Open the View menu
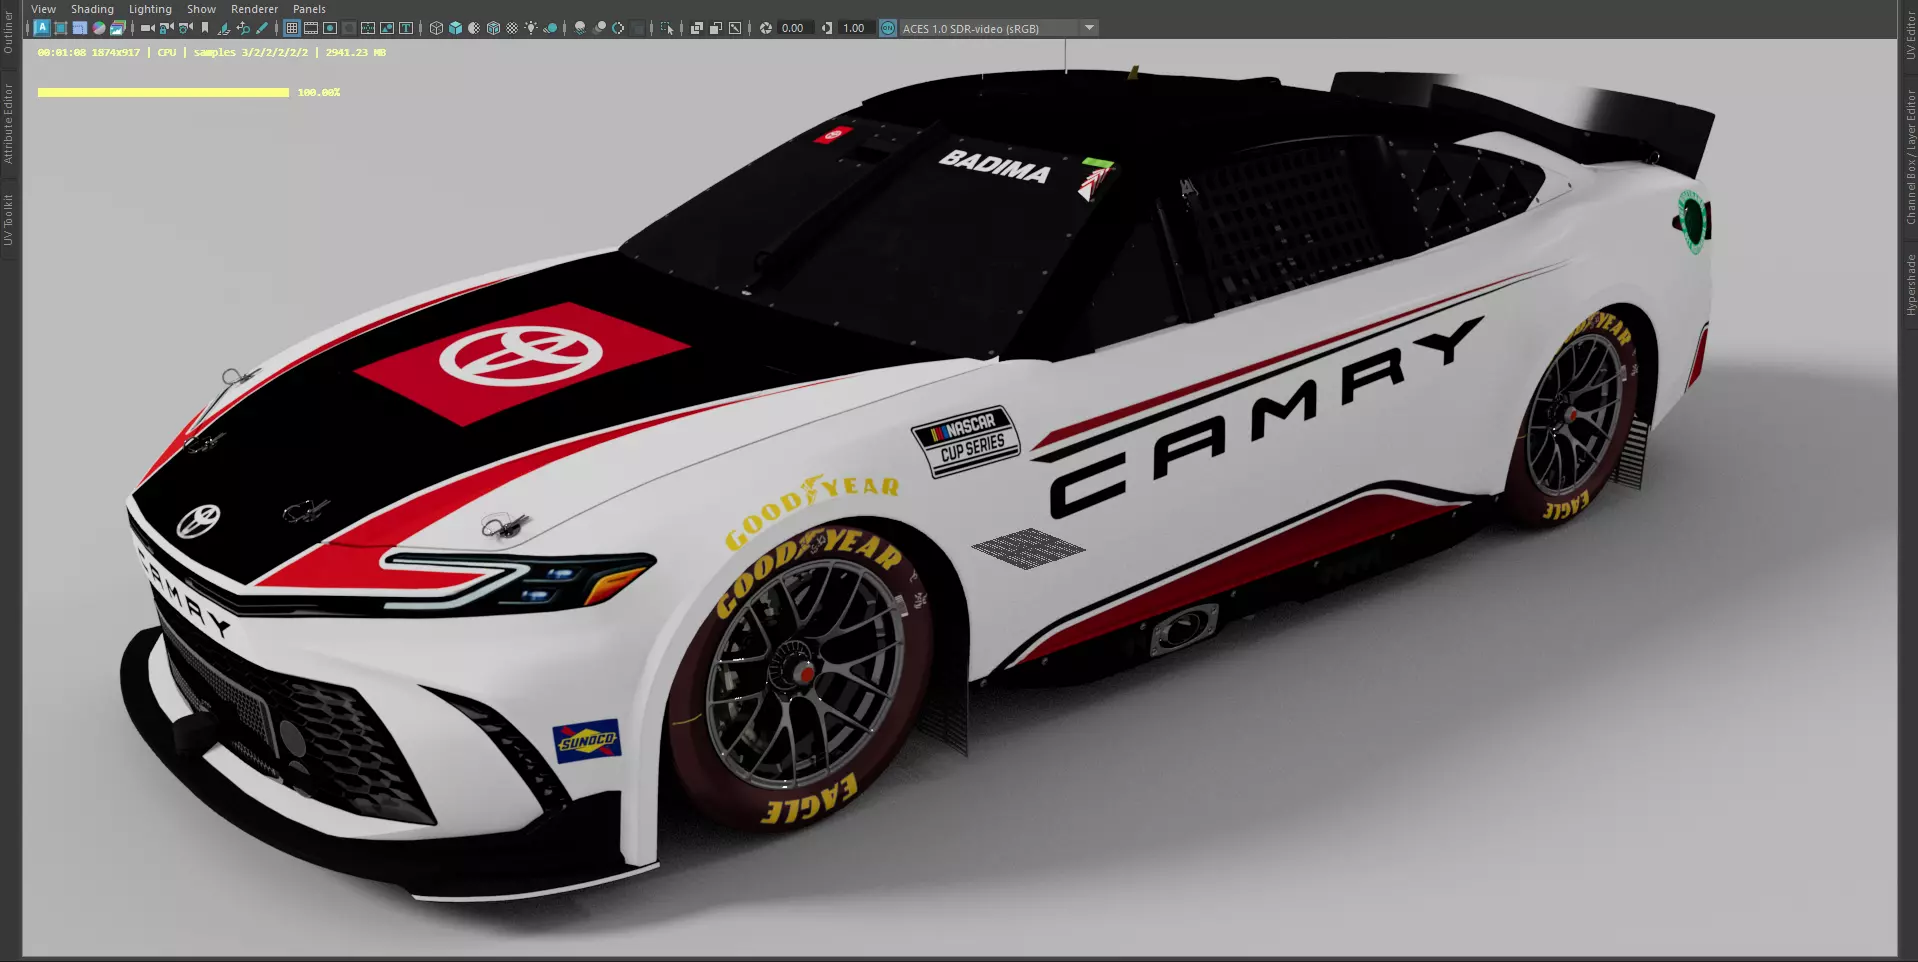Viewport: 1918px width, 962px height. [43, 9]
